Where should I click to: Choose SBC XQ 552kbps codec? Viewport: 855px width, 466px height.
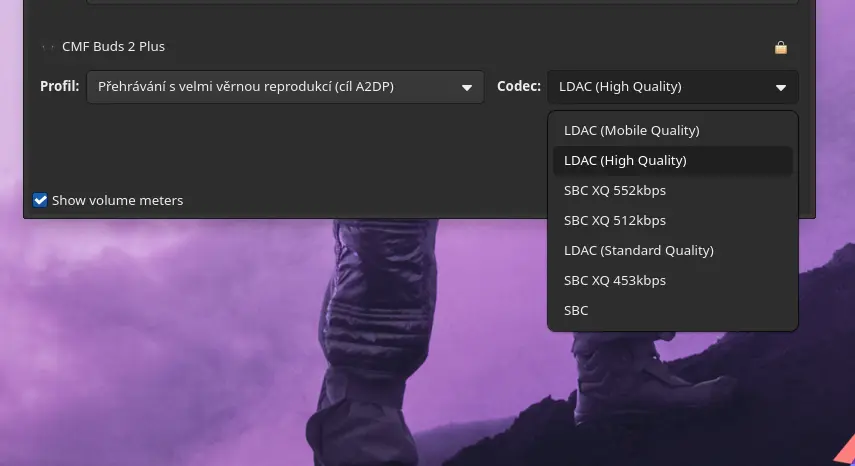[x=673, y=191]
